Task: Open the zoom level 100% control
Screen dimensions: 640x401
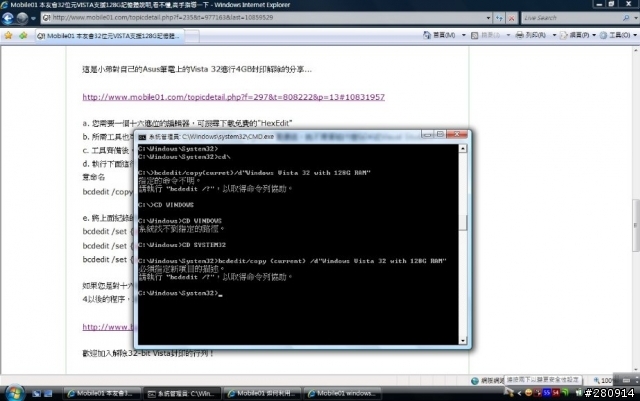Action: click(604, 381)
